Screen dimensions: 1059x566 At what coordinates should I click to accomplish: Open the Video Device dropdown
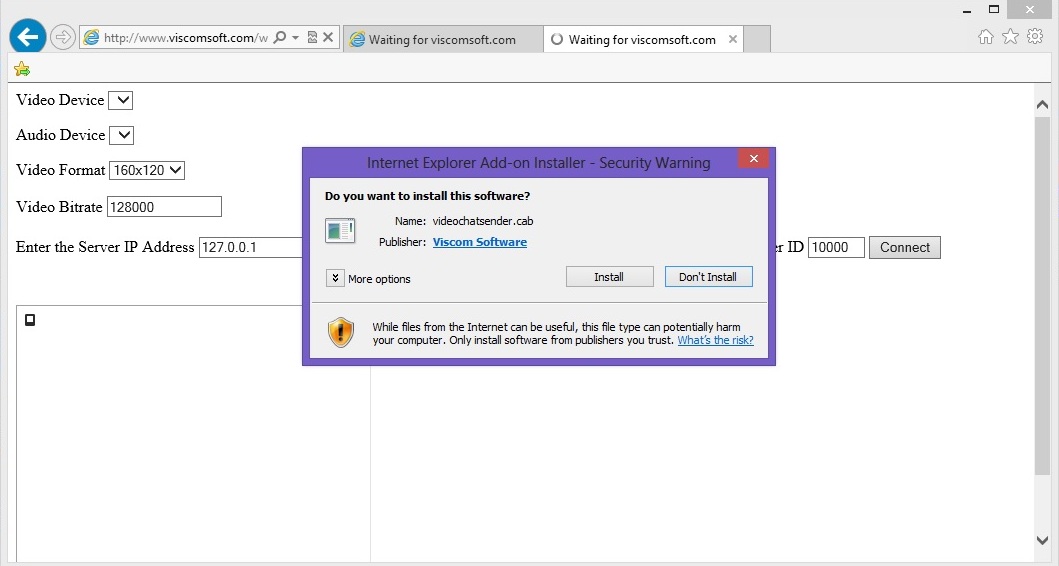pyautogui.click(x=120, y=100)
